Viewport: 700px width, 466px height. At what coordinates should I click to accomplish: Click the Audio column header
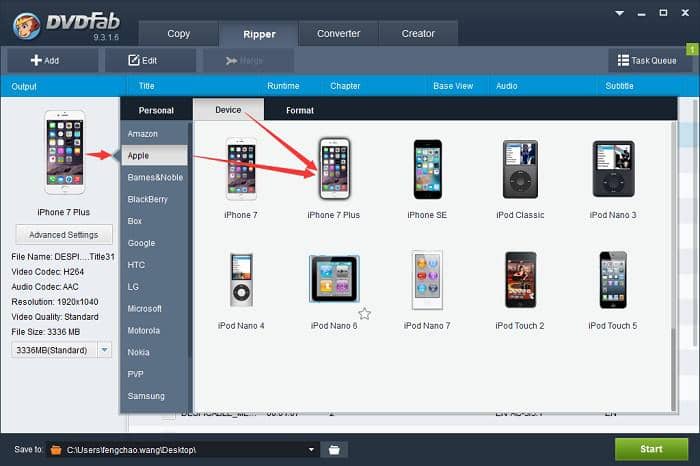point(507,86)
